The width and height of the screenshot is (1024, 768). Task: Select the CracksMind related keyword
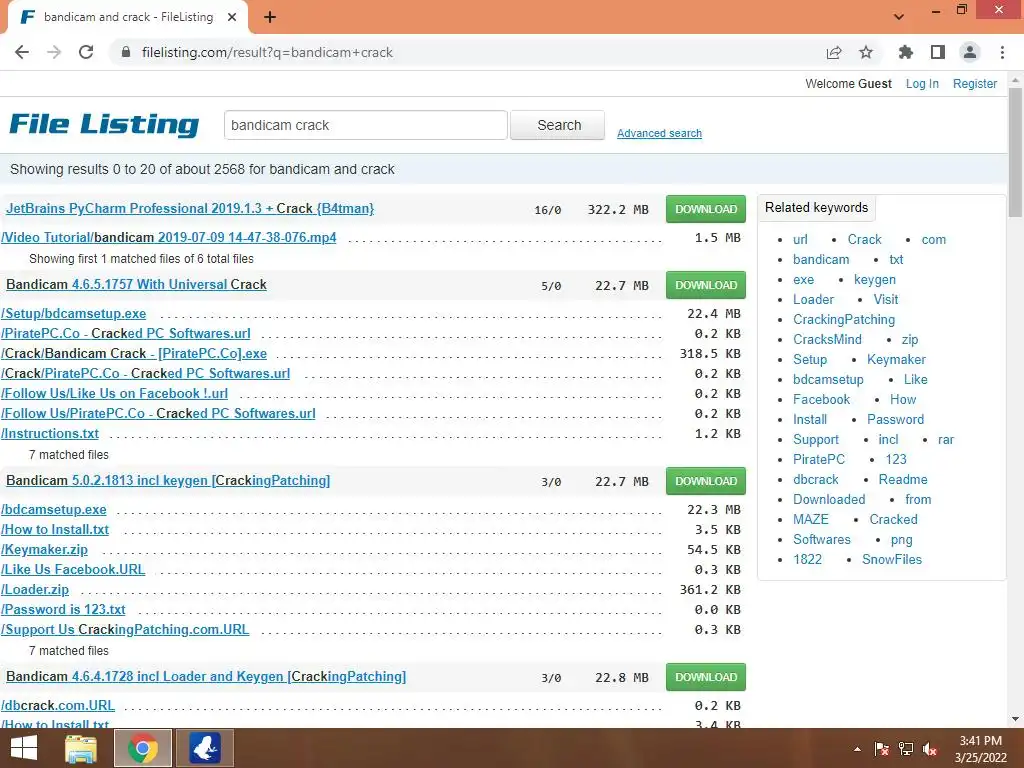coord(827,340)
